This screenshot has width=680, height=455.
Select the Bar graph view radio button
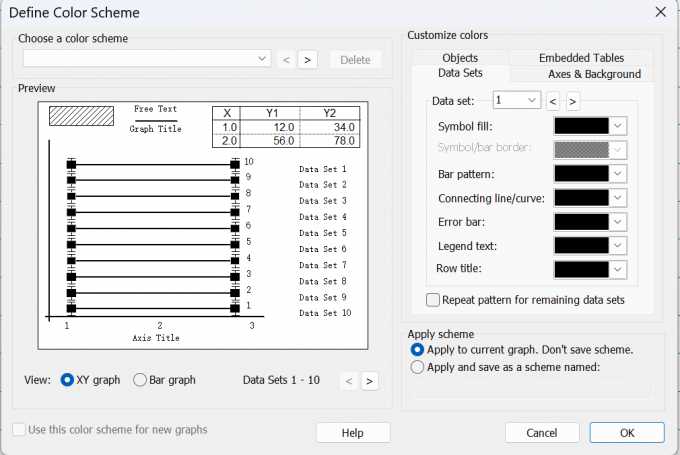click(140, 380)
